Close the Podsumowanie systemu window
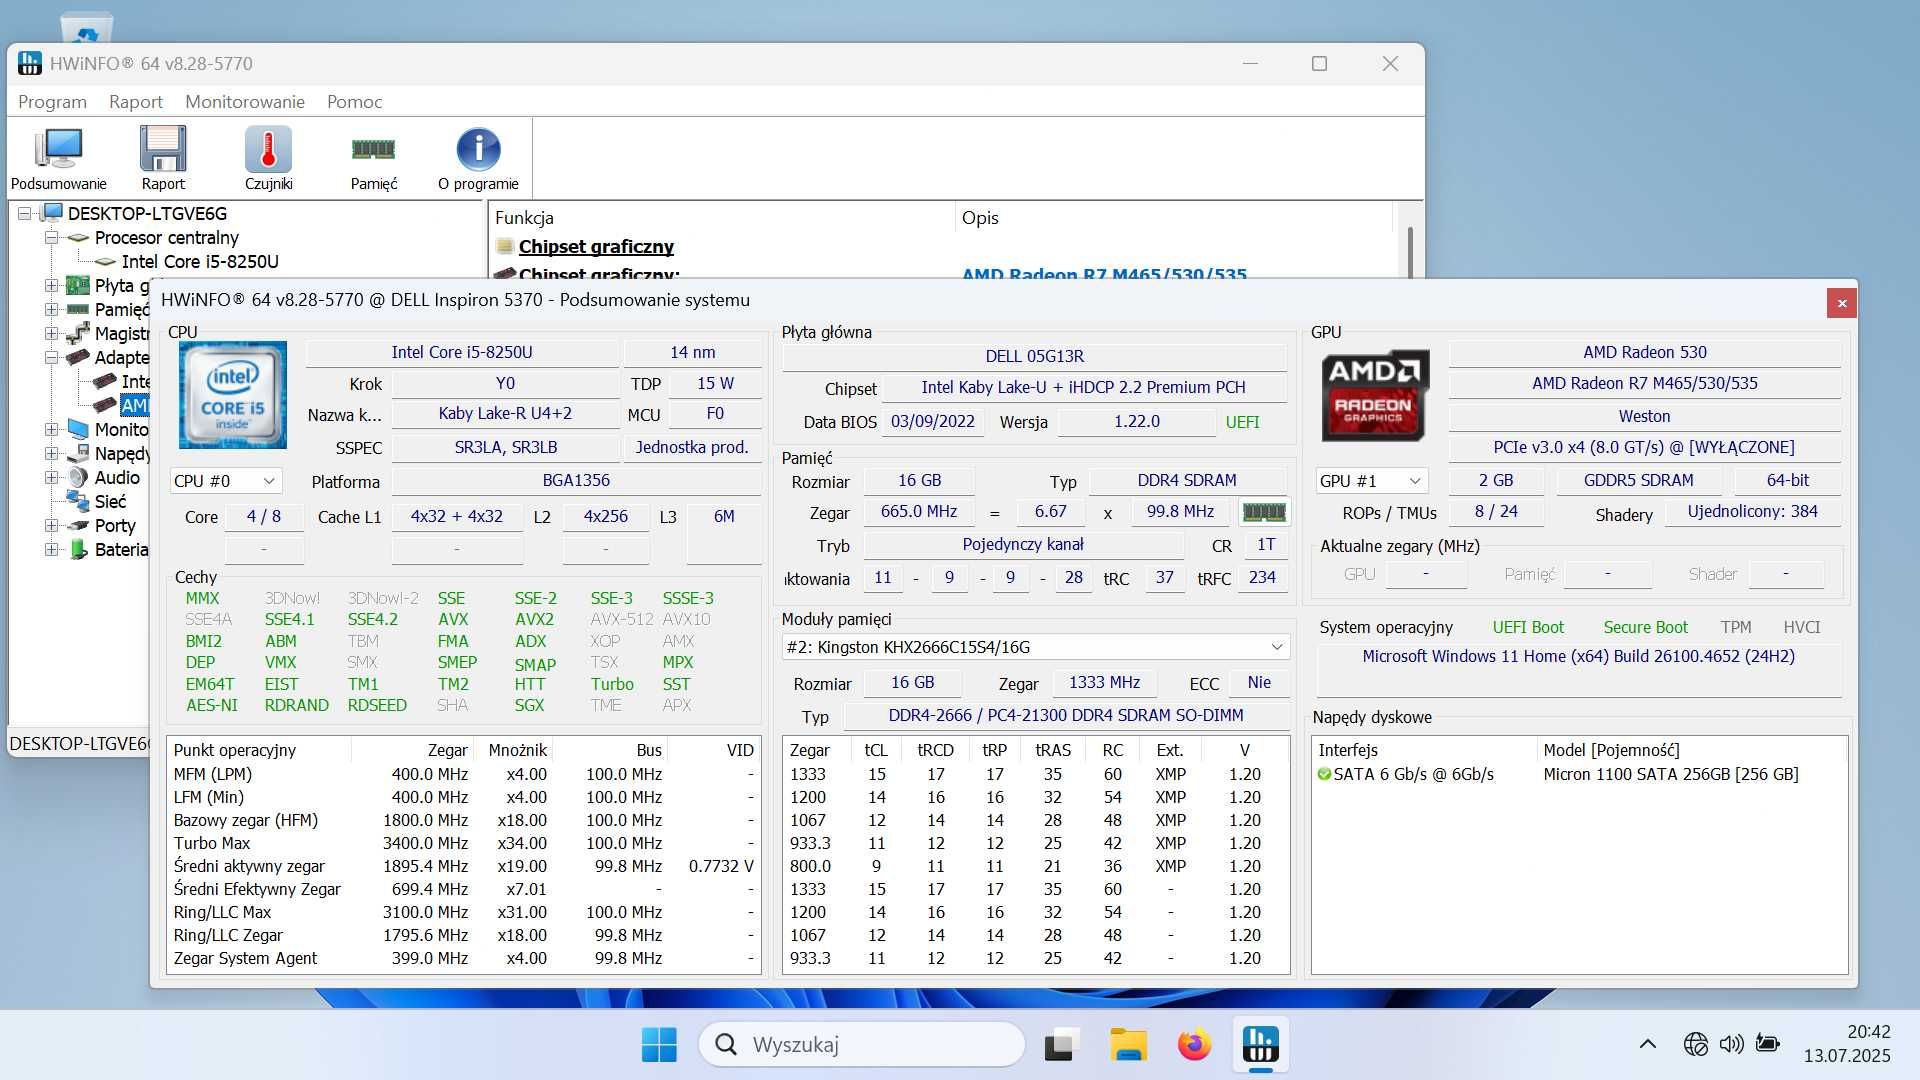The width and height of the screenshot is (1920, 1080). pyautogui.click(x=1841, y=302)
